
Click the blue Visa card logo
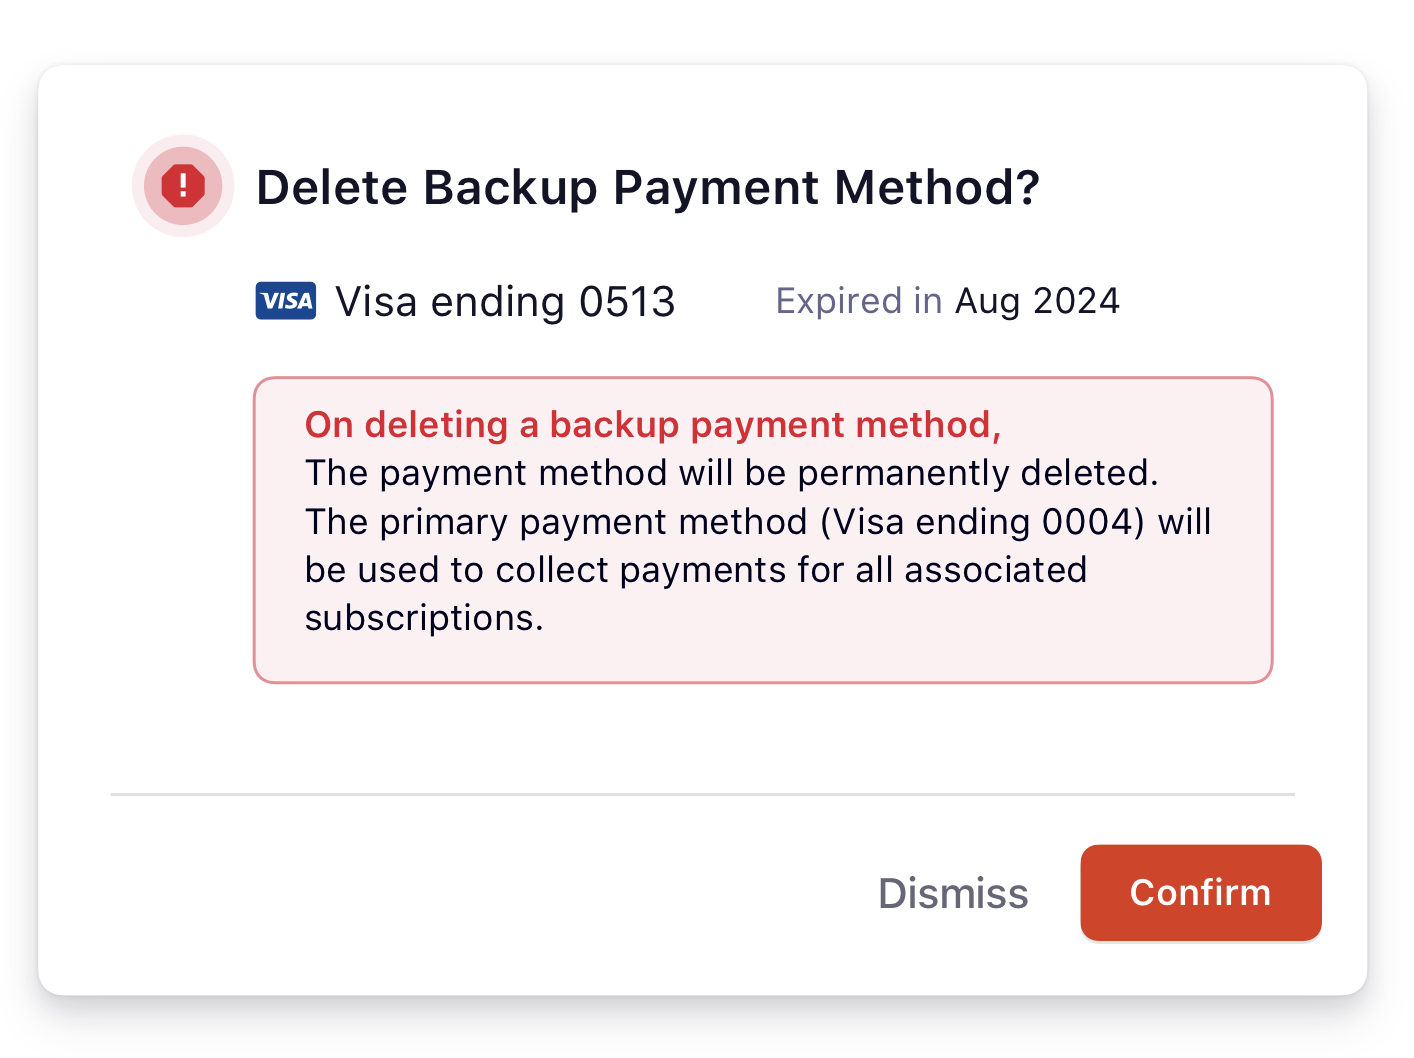(x=286, y=301)
